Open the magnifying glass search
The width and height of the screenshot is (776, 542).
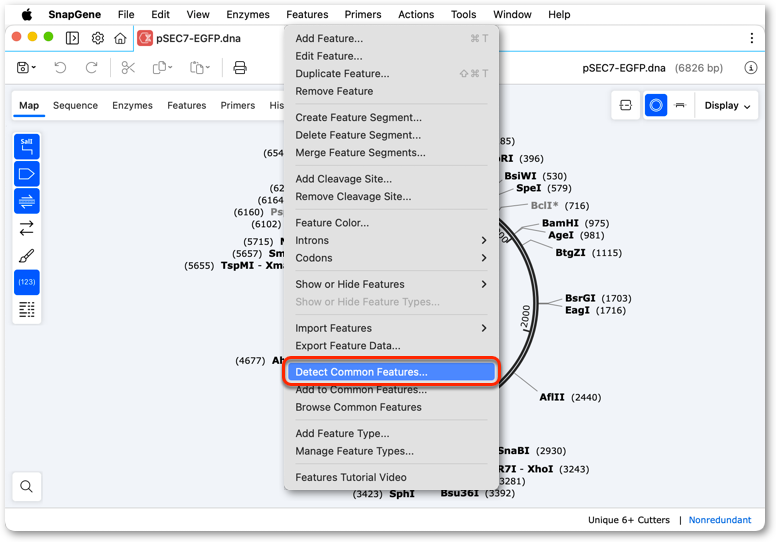pyautogui.click(x=27, y=487)
